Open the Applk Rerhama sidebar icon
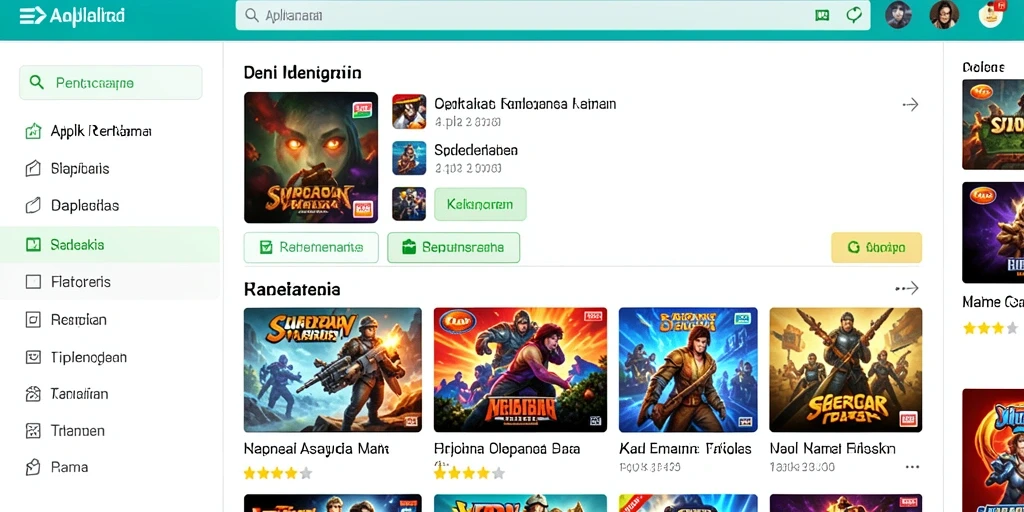 33,131
